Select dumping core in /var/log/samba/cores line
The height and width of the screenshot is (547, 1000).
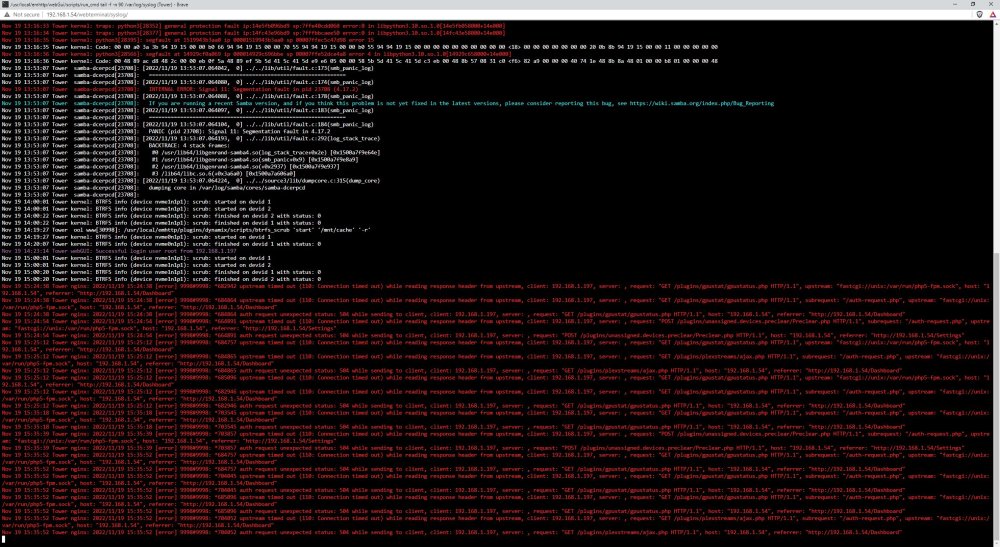click(x=153, y=187)
